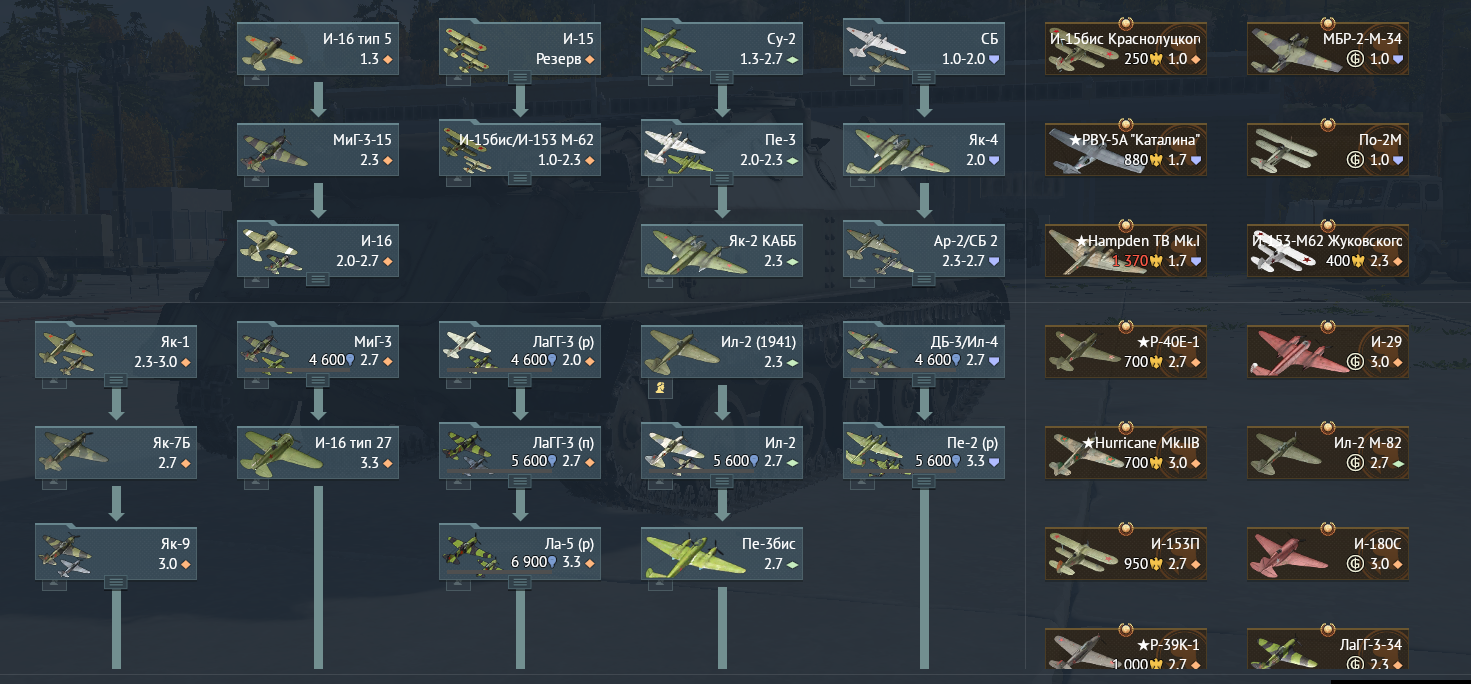Select the Пе-3бис heavy fighter
1471x684 pixels.
tap(721, 553)
